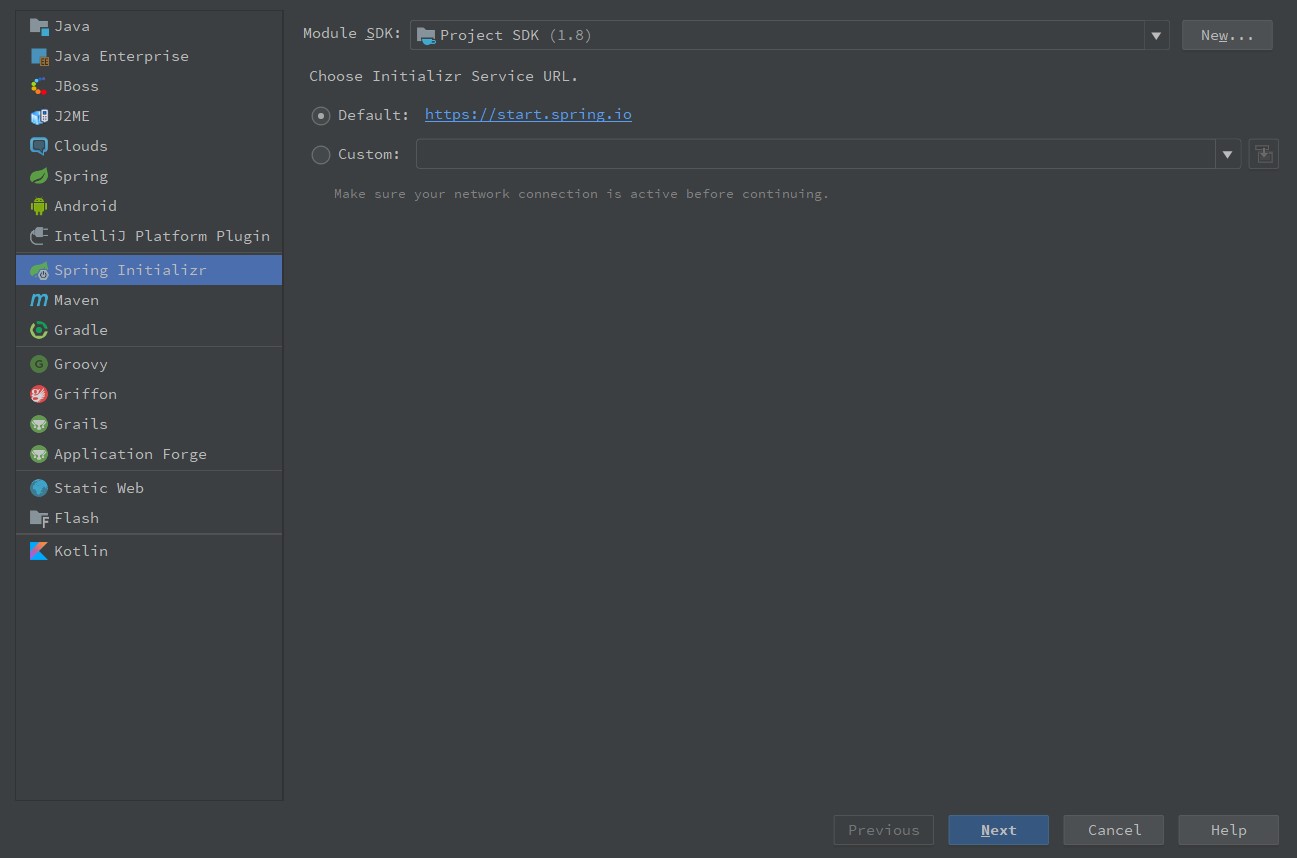This screenshot has width=1297, height=858.
Task: Choose the Android robot icon
Action: tap(39, 206)
